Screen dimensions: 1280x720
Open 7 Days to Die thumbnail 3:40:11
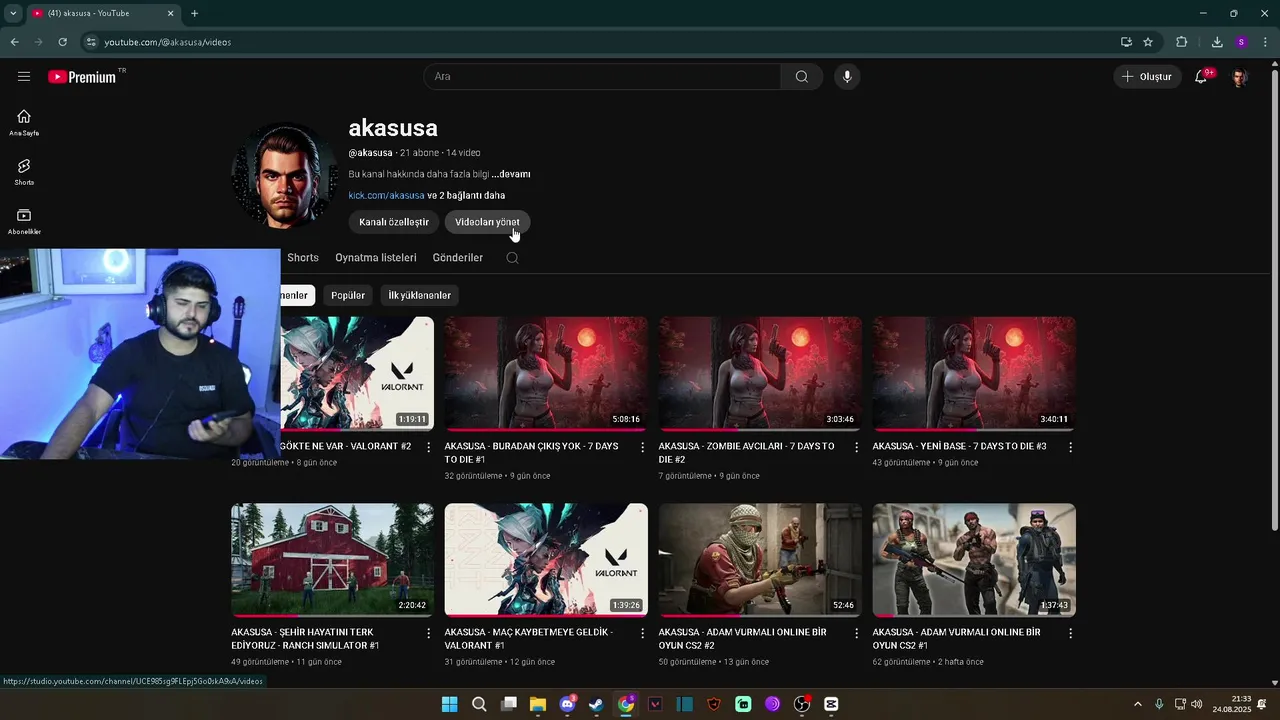pyautogui.click(x=974, y=374)
